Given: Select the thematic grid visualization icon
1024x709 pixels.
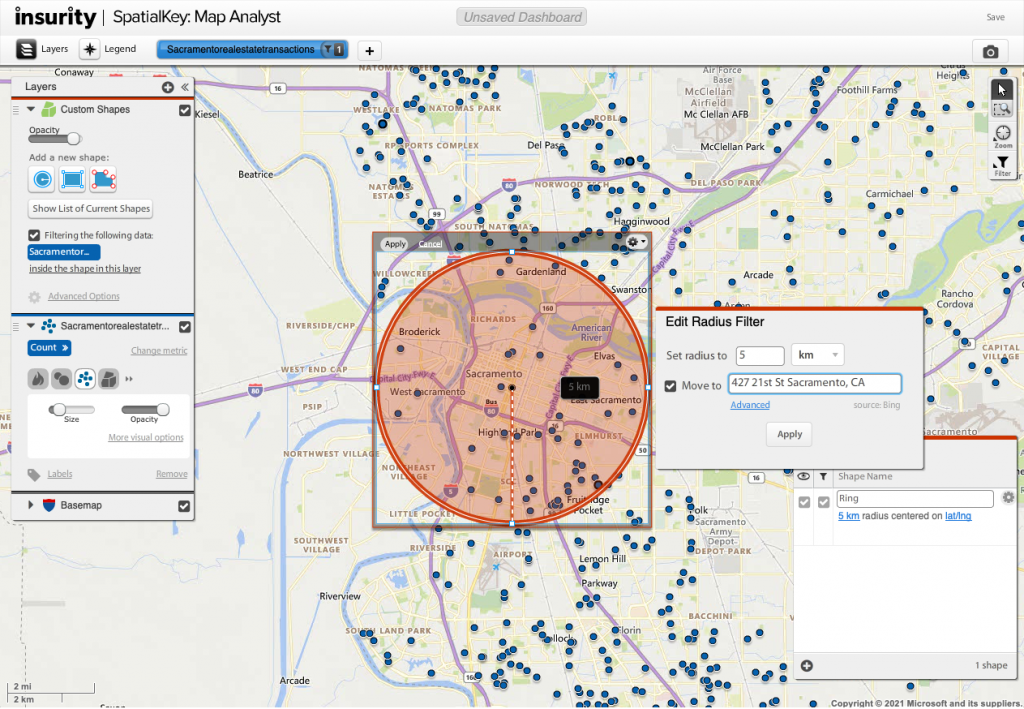Looking at the screenshot, I should 108,379.
